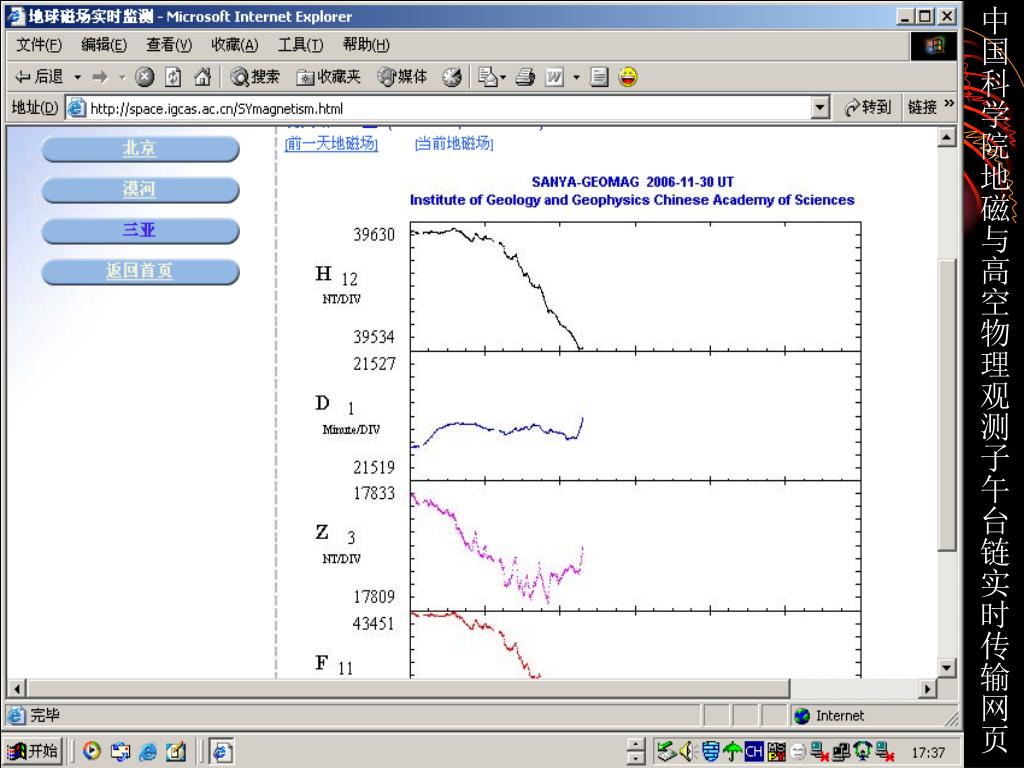The width and height of the screenshot is (1024, 768).
Task: Click the fourth quick launch notepad icon
Action: coord(176,752)
